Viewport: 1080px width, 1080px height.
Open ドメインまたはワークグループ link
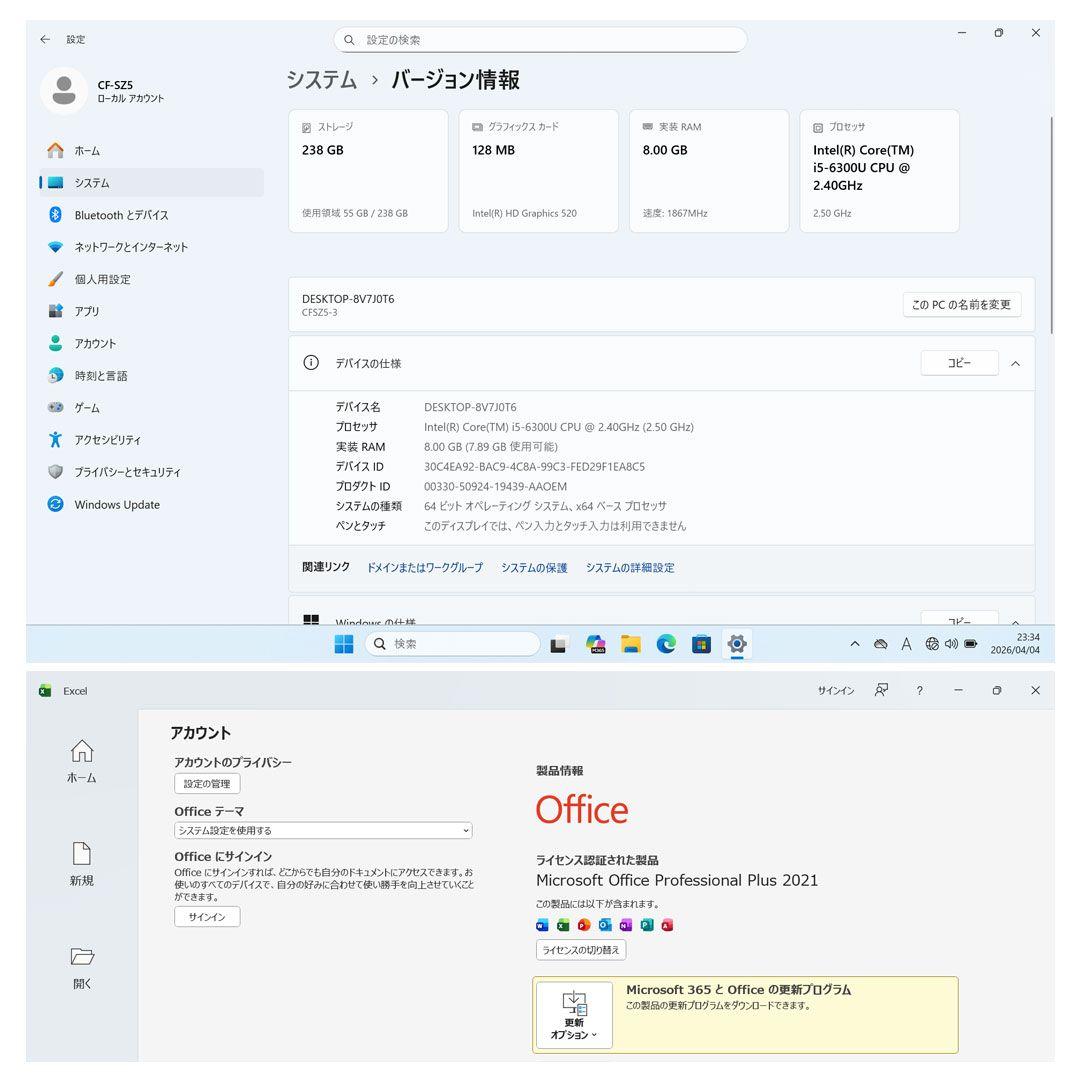425,568
